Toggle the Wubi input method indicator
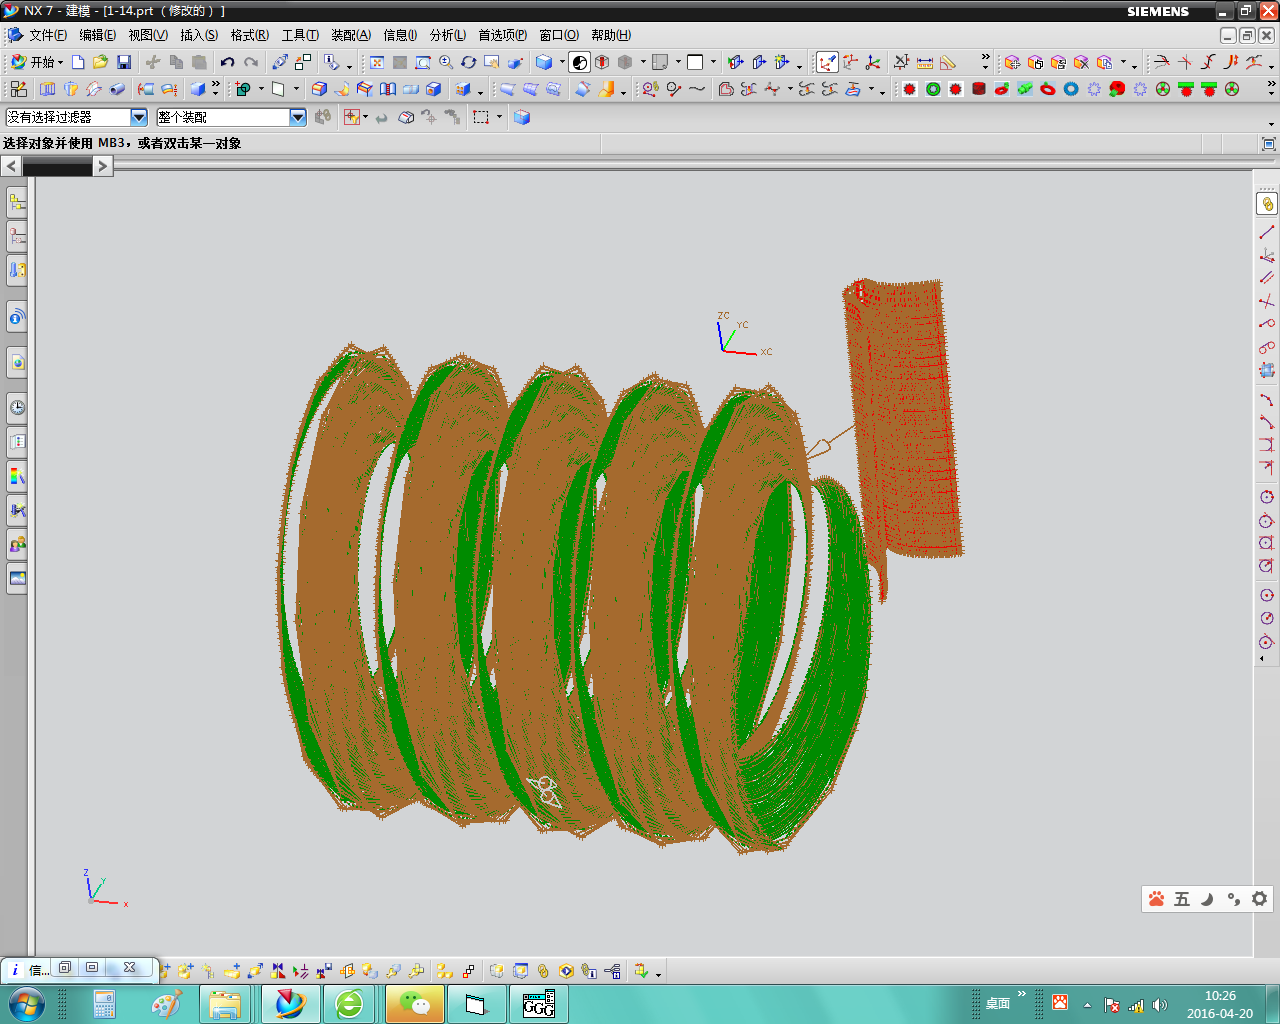 click(1182, 899)
